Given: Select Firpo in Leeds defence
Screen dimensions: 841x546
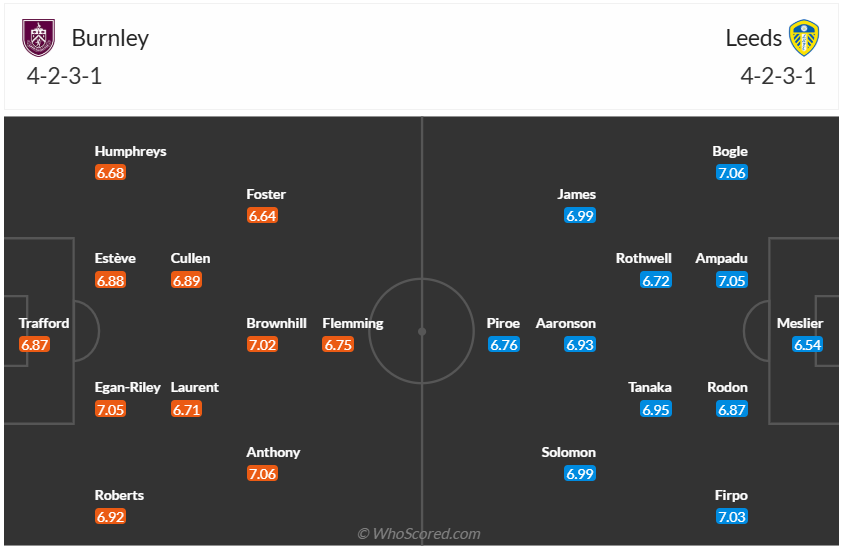Looking at the screenshot, I should tap(731, 495).
